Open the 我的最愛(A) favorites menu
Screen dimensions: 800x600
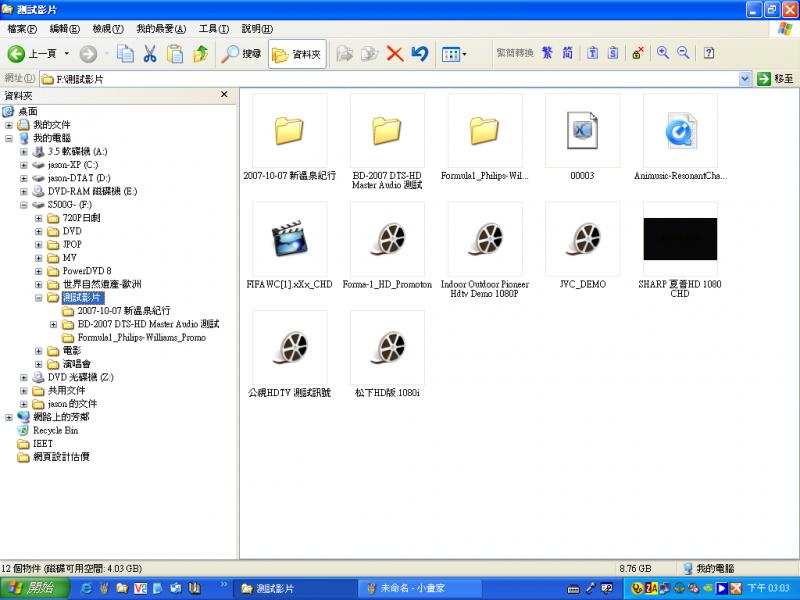[160, 29]
